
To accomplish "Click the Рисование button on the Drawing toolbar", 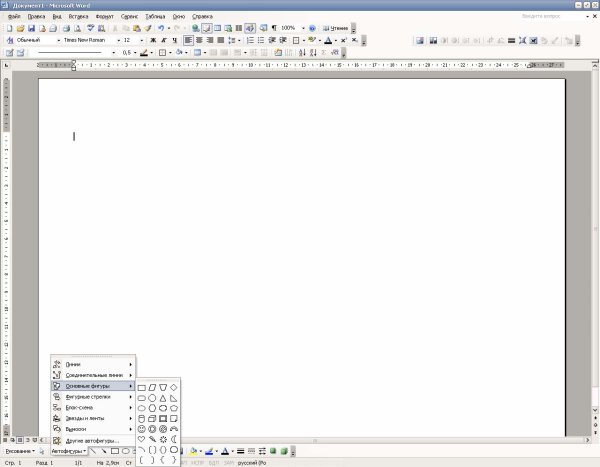I will point(22,451).
